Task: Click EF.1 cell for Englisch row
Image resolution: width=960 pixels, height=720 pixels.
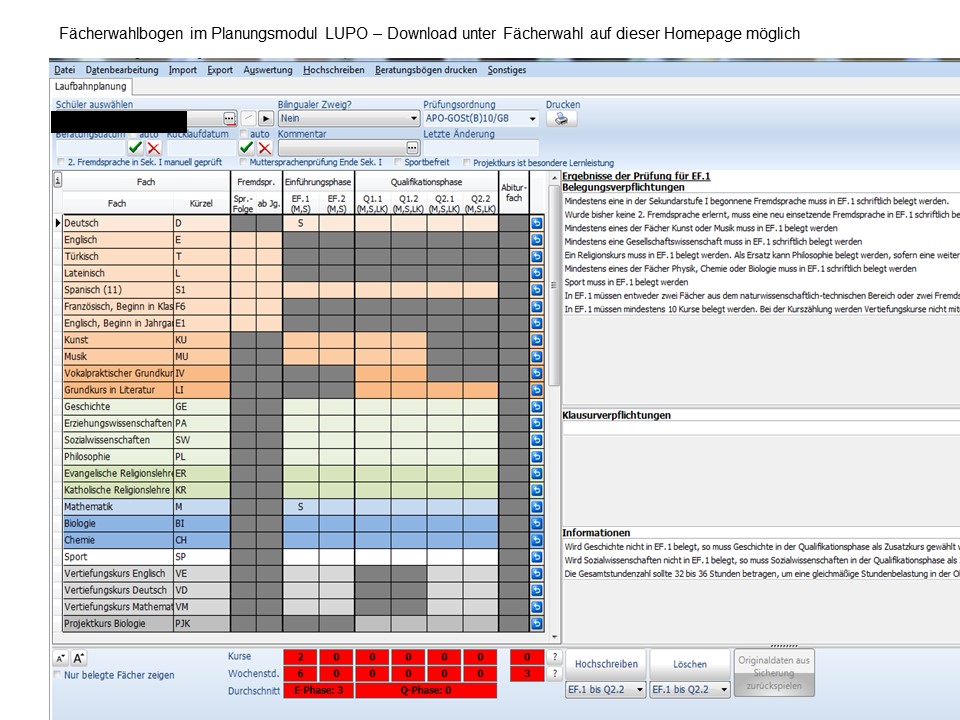Action: coord(300,240)
